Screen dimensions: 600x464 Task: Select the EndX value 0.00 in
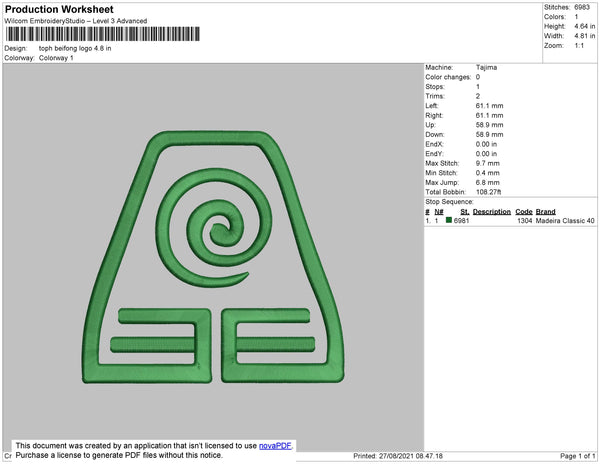point(486,144)
